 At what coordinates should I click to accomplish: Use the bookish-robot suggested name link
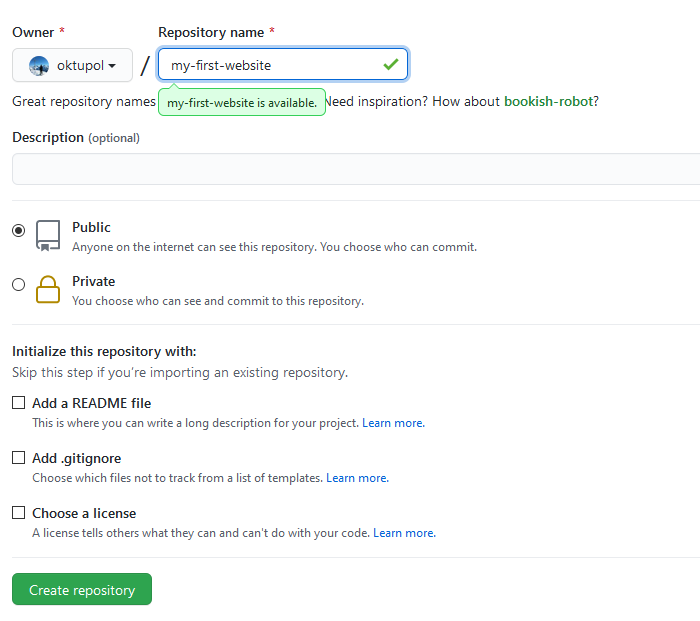click(548, 101)
